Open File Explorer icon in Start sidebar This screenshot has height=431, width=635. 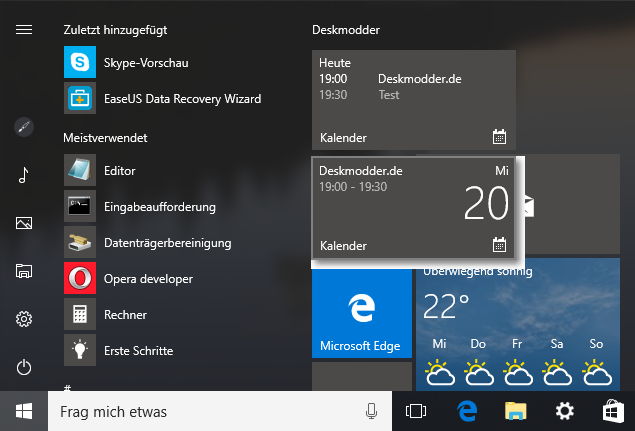pos(24,271)
